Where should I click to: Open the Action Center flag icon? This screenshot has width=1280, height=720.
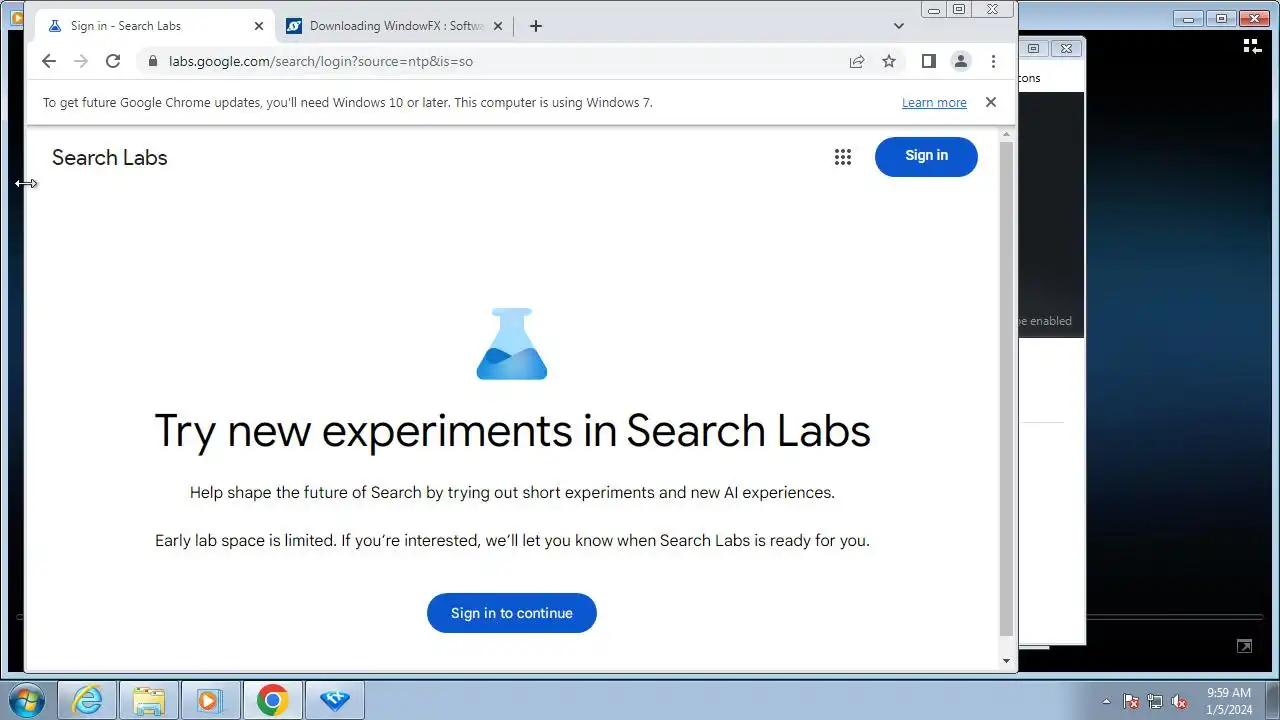[1131, 701]
